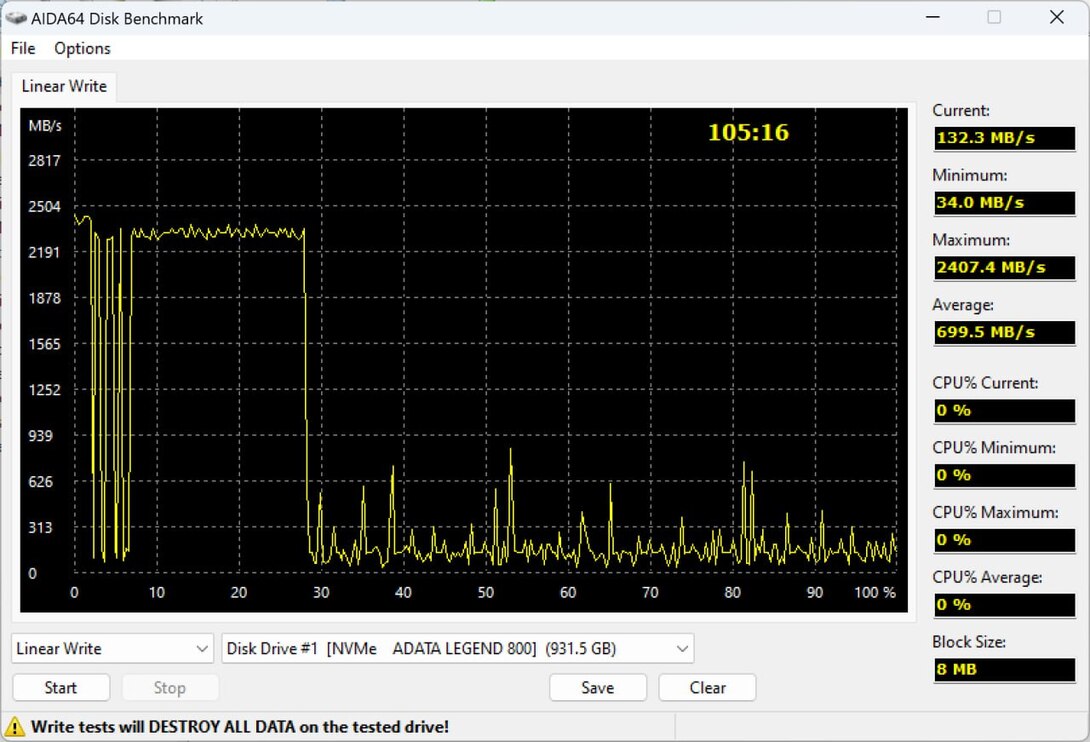Maximize the Disk Benchmark window
The image size is (1090, 742).
coord(994,17)
